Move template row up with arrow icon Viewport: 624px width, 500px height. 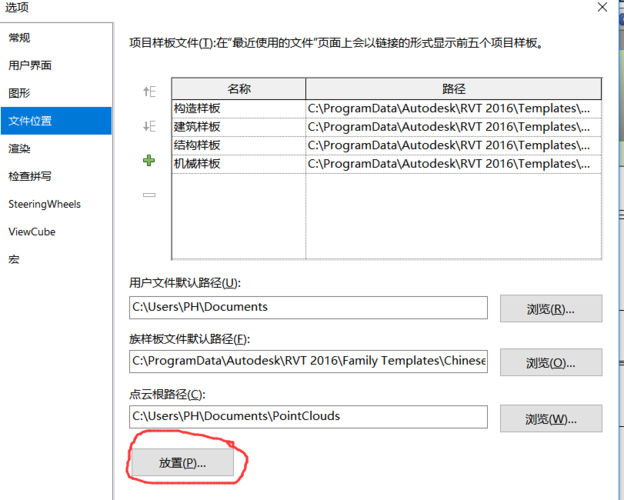149,92
